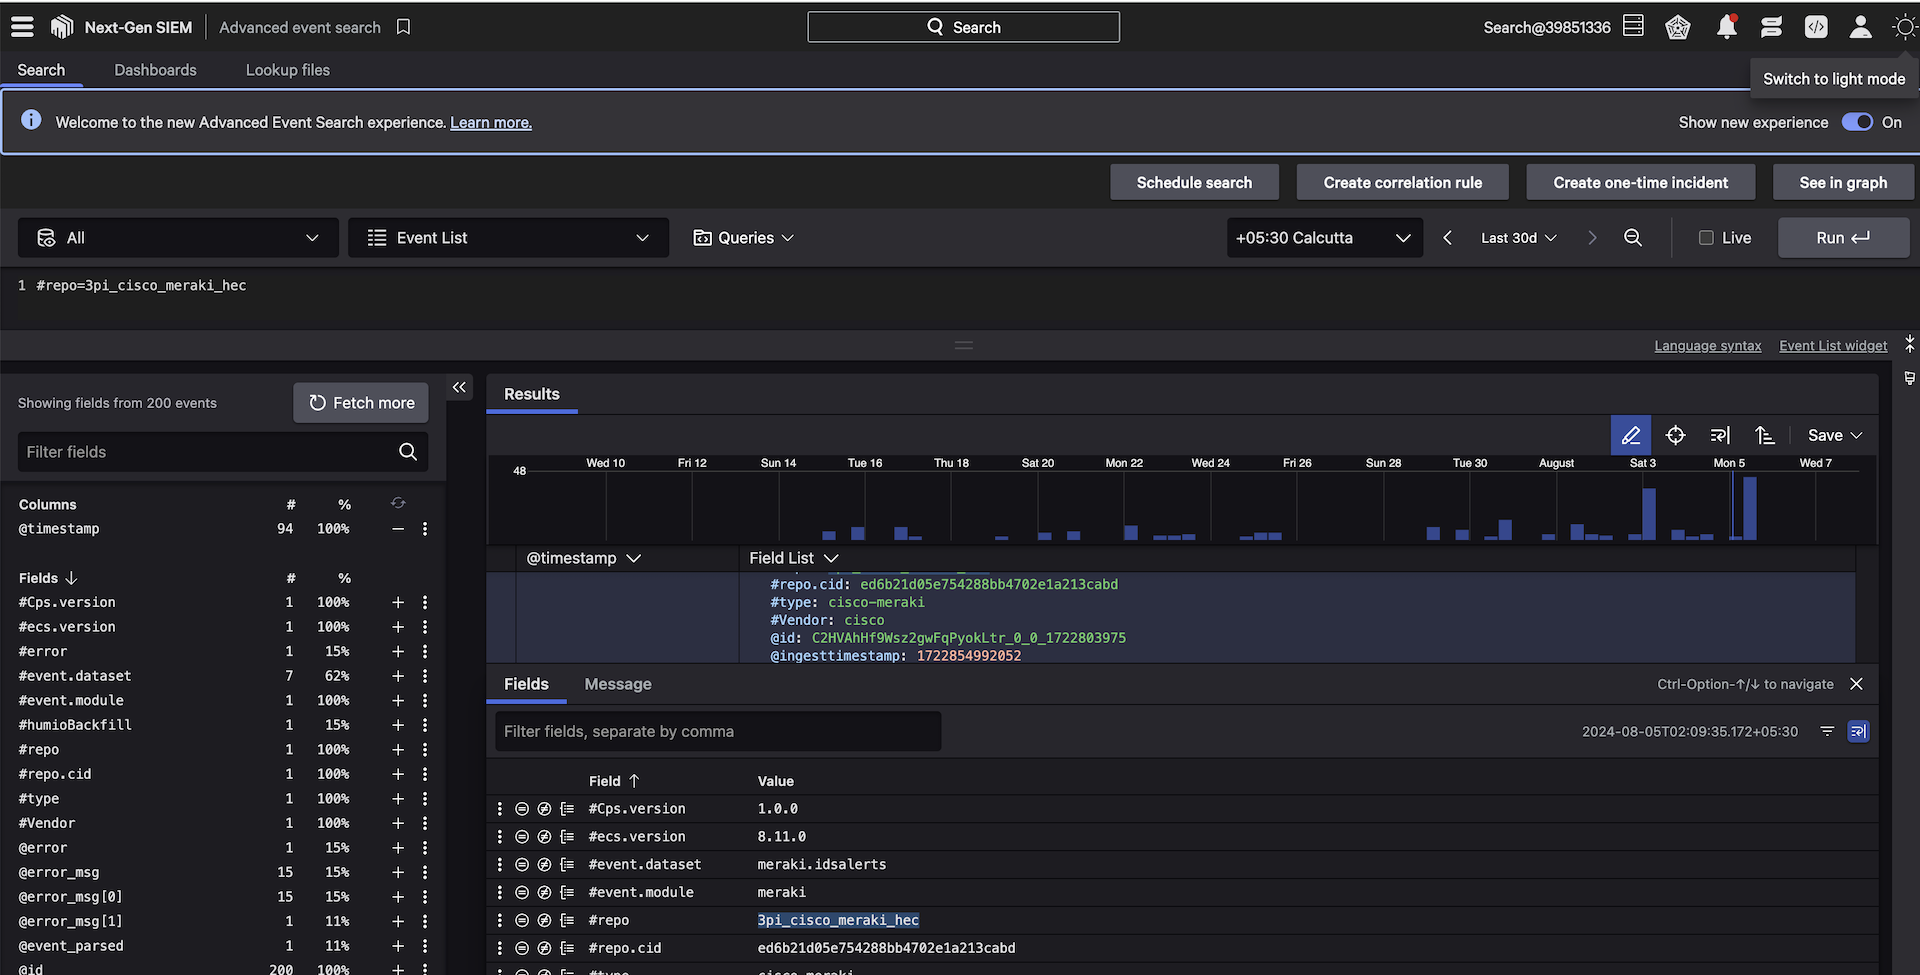Enable the Live checkbox
The image size is (1920, 975).
click(1706, 238)
